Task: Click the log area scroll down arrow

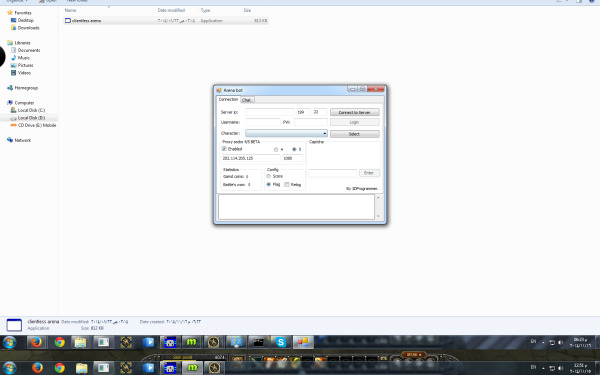Action: coord(378,217)
